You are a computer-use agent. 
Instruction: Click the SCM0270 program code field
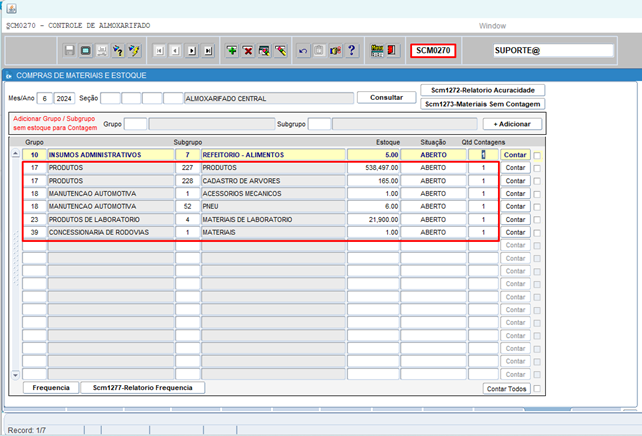point(433,50)
